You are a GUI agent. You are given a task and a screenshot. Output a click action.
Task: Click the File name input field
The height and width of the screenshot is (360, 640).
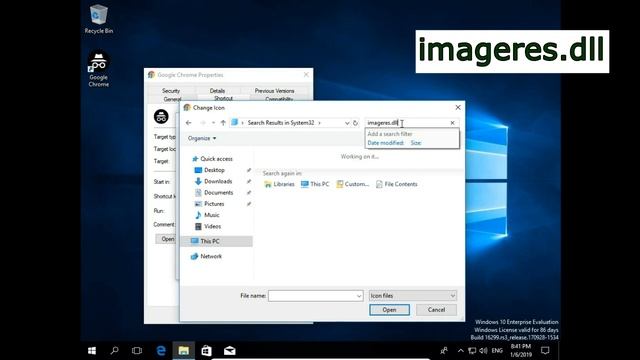311,296
